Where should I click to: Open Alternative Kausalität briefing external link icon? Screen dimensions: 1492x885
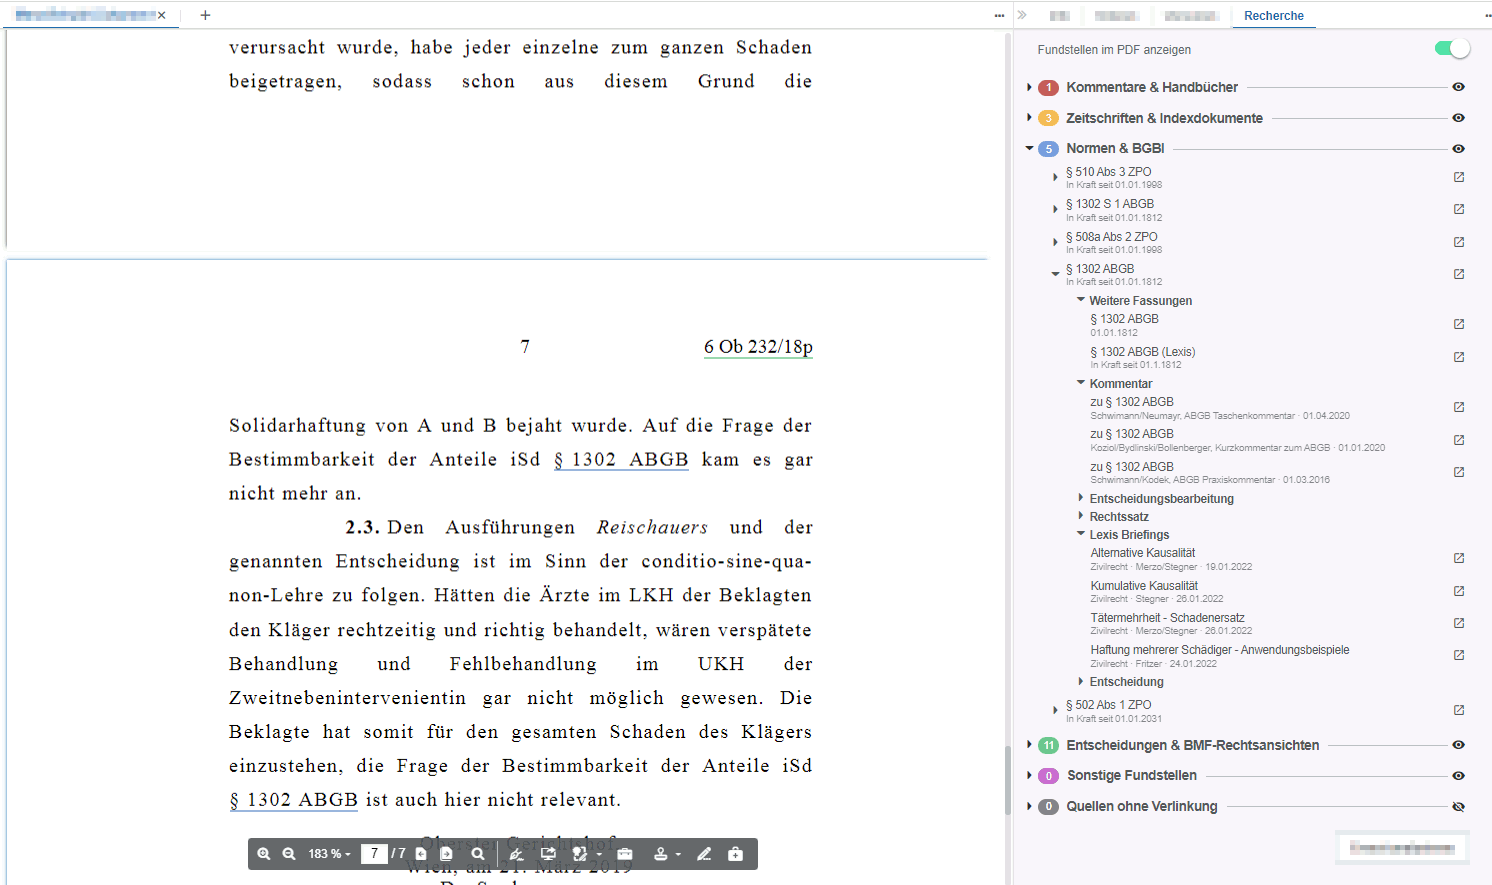1459,558
